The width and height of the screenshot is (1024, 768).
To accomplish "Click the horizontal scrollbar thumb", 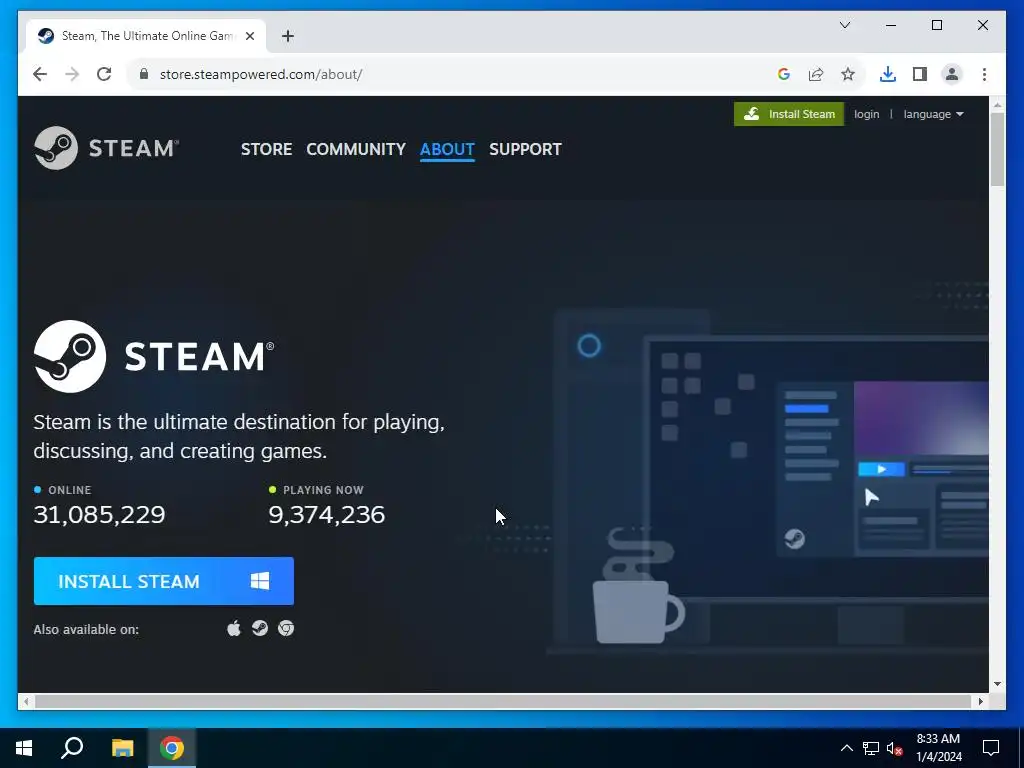I will click(x=504, y=701).
